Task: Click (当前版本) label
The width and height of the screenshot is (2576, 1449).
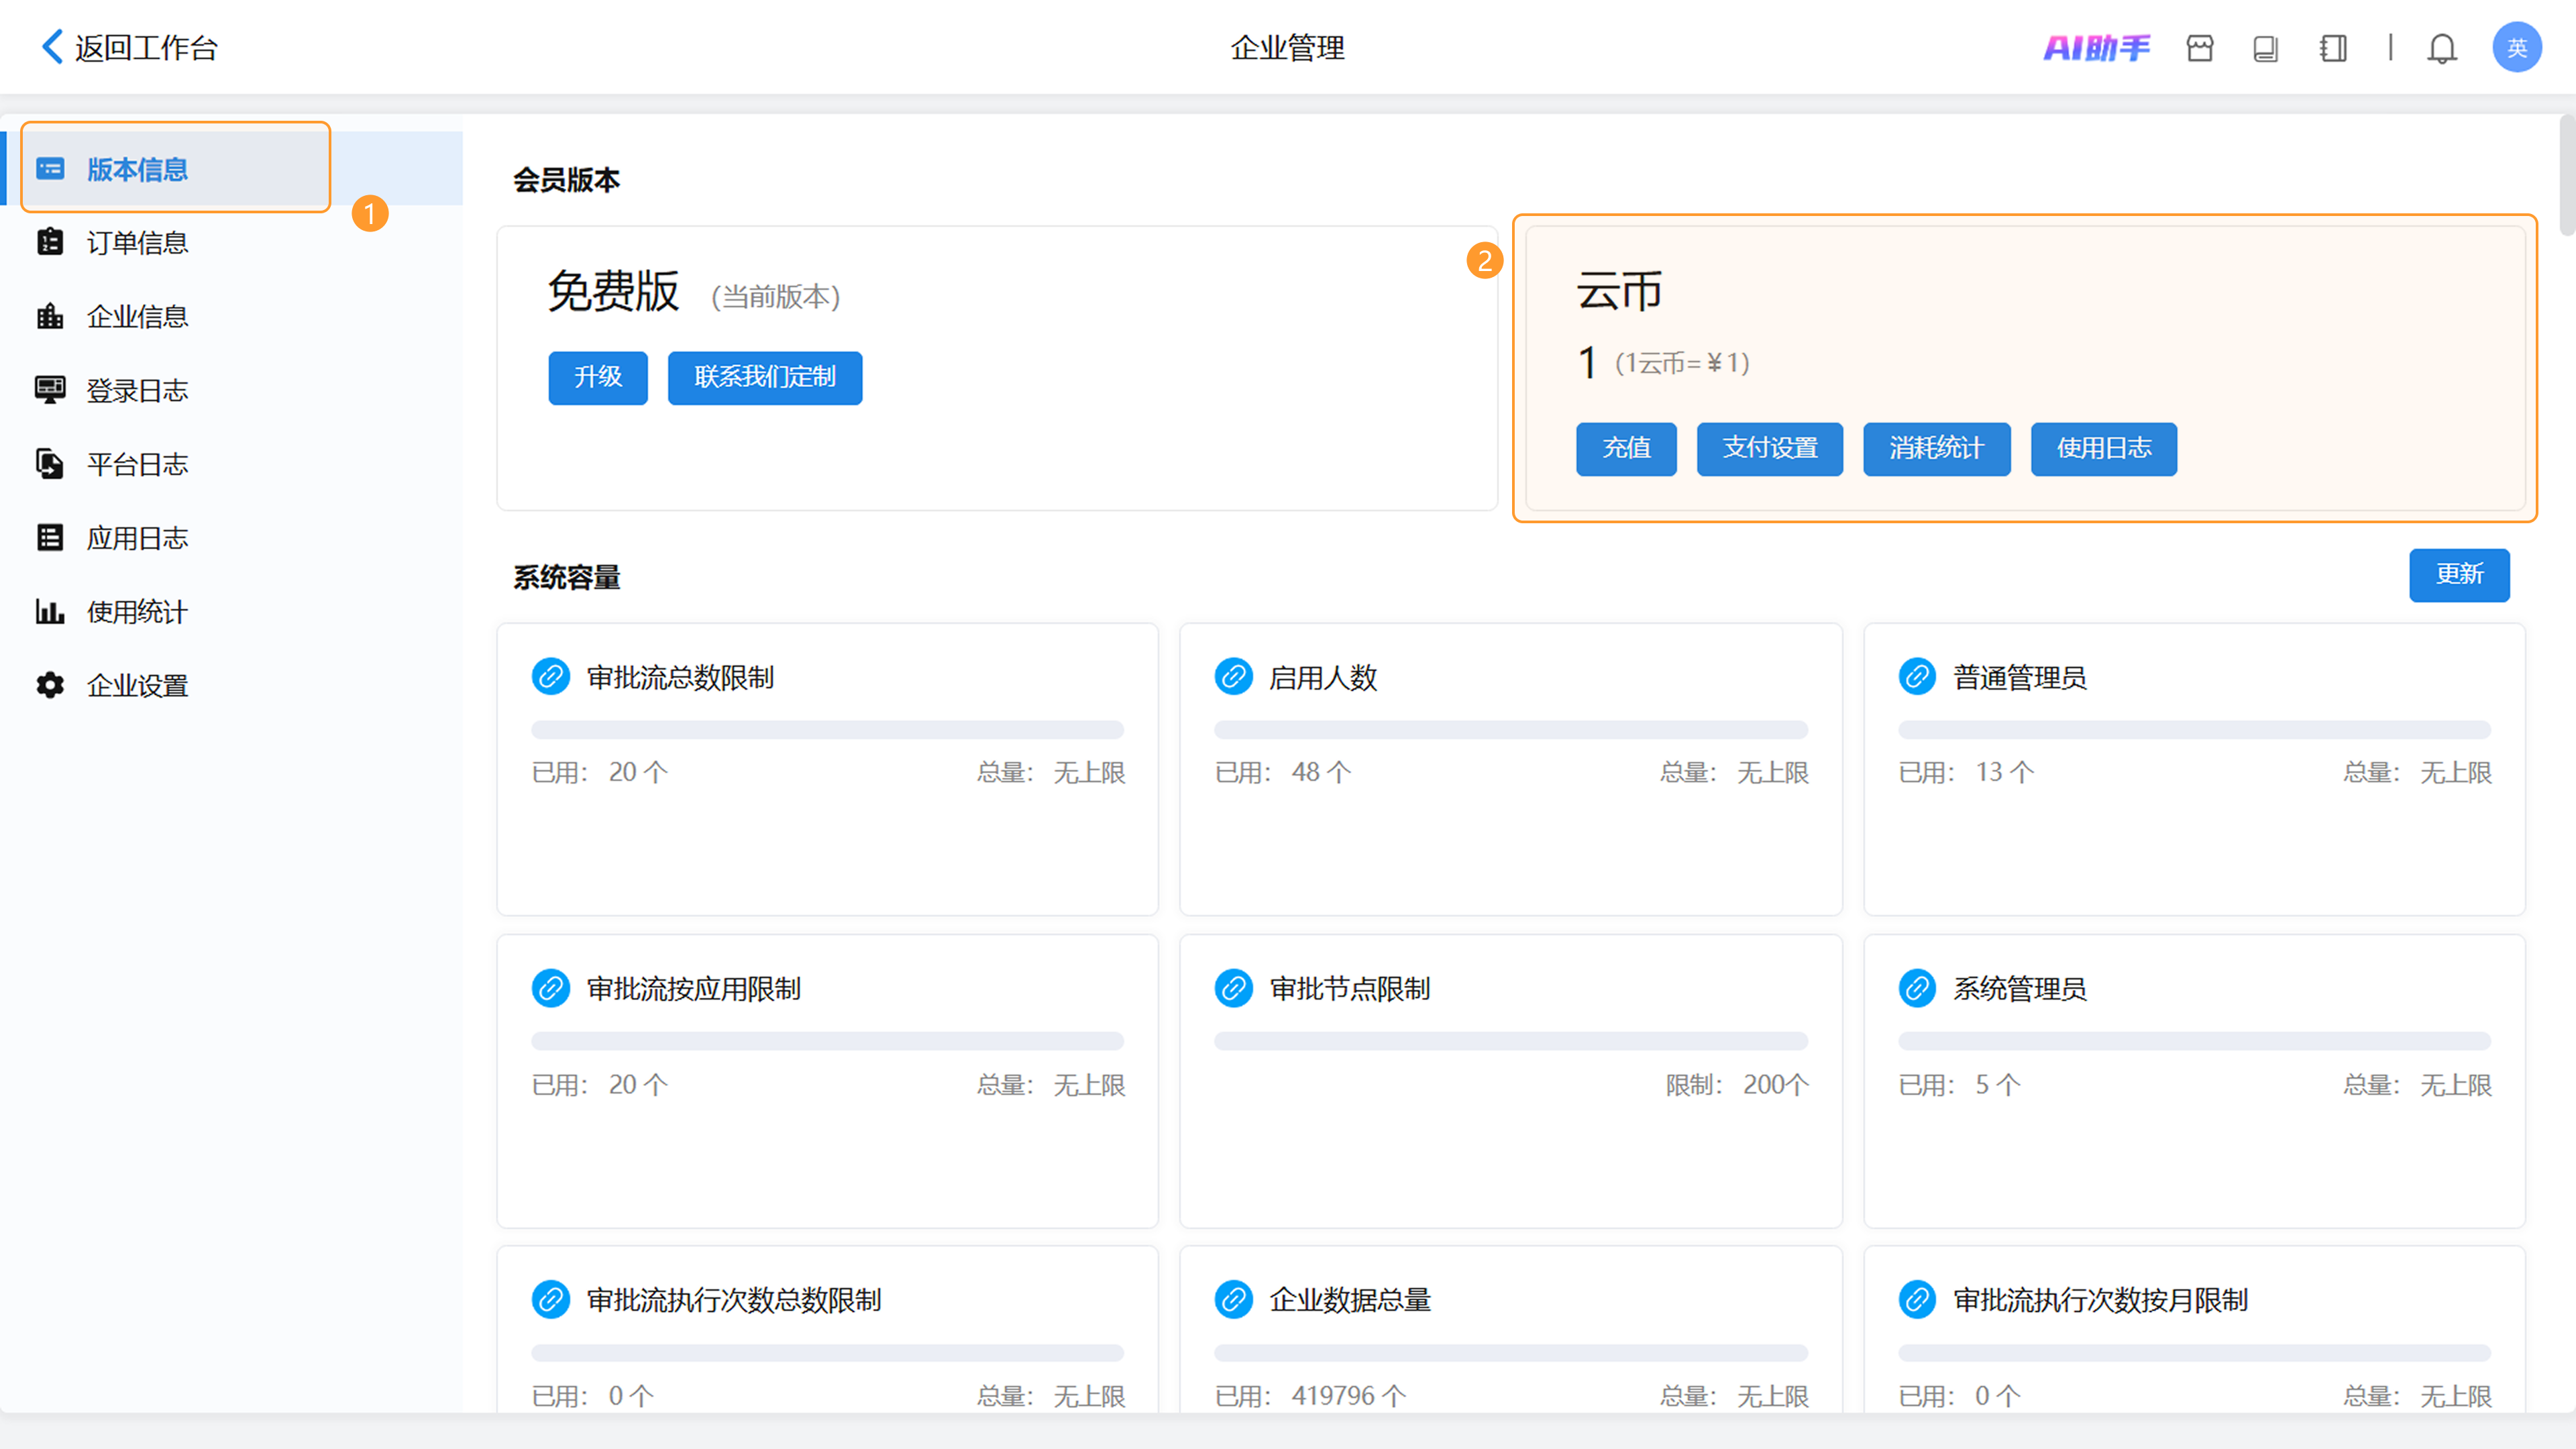Action: pos(776,297)
